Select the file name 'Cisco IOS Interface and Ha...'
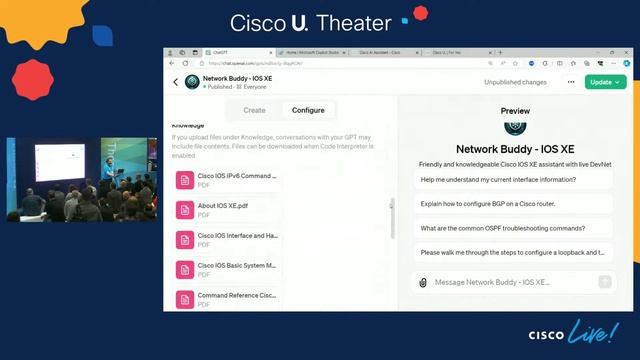The image size is (640, 360). (x=238, y=236)
